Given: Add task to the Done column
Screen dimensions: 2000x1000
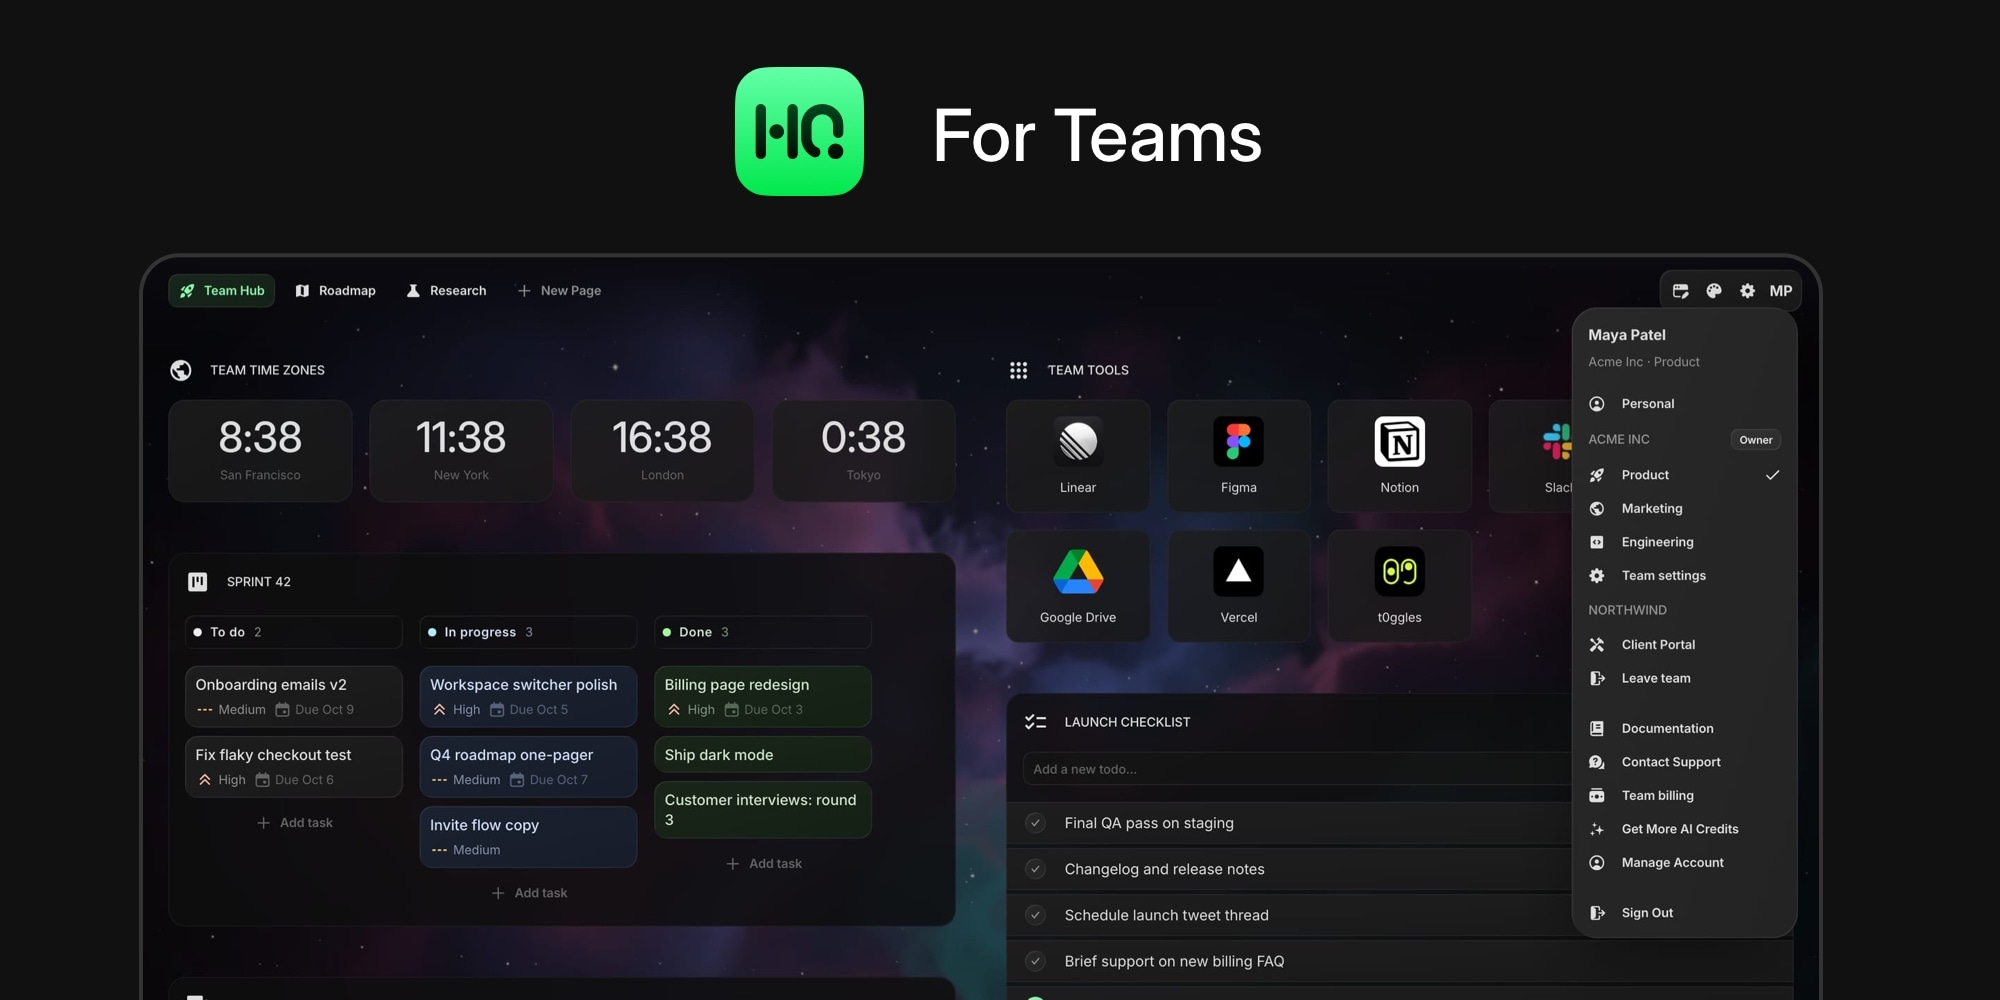Looking at the screenshot, I should [763, 864].
